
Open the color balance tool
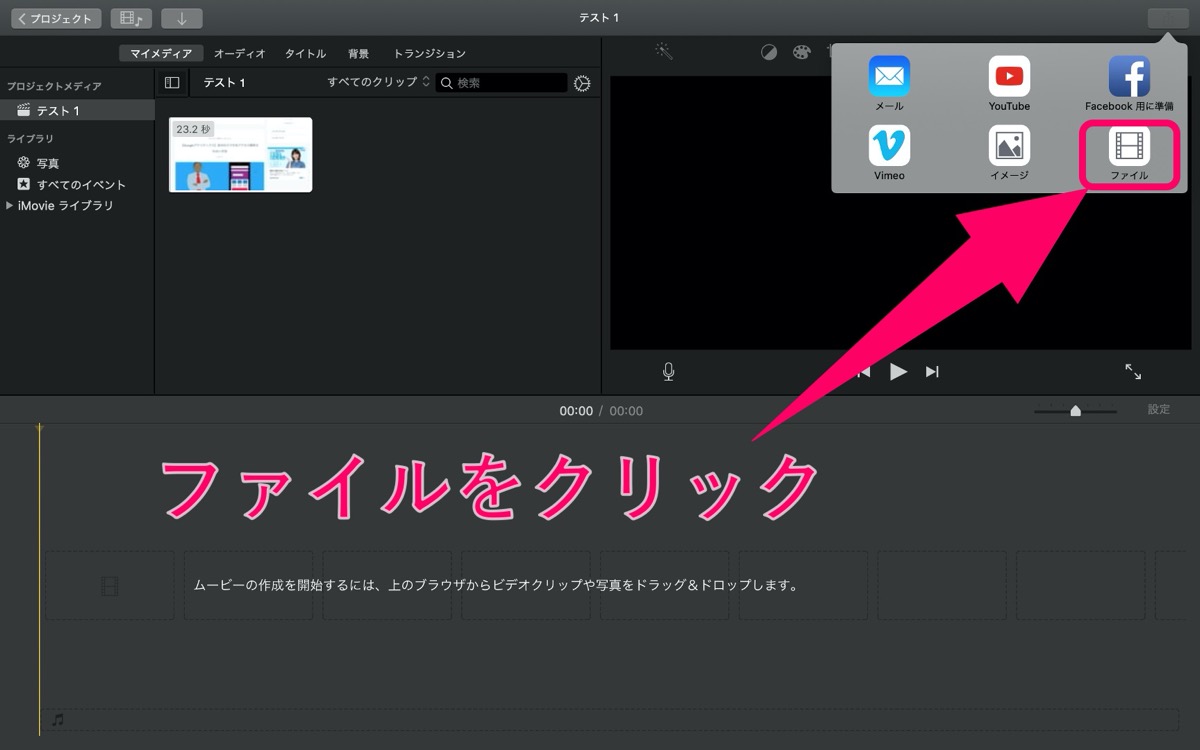768,53
